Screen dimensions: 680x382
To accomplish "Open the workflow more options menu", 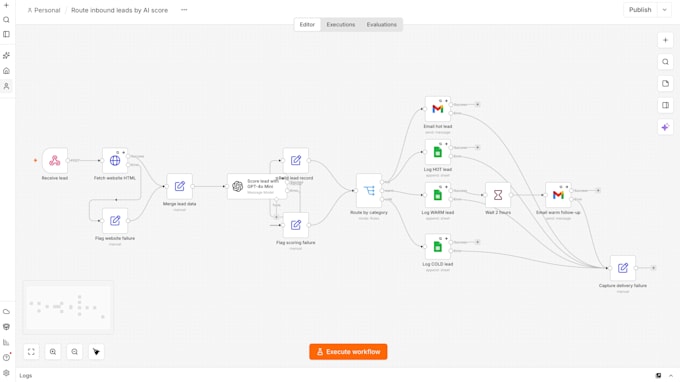I will pos(184,10).
